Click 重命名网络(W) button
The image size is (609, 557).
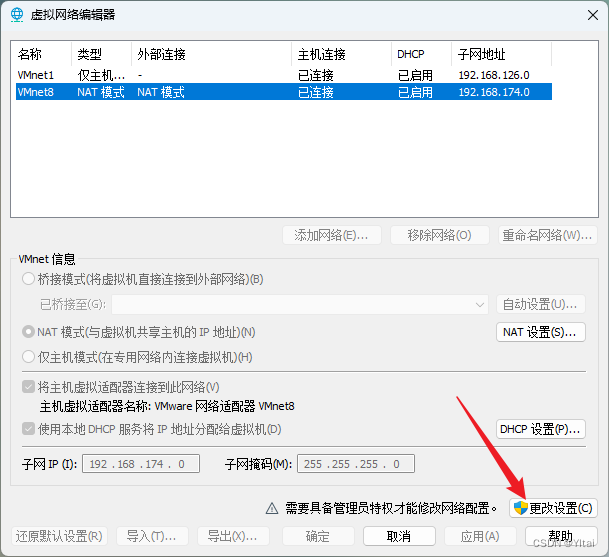coord(548,235)
